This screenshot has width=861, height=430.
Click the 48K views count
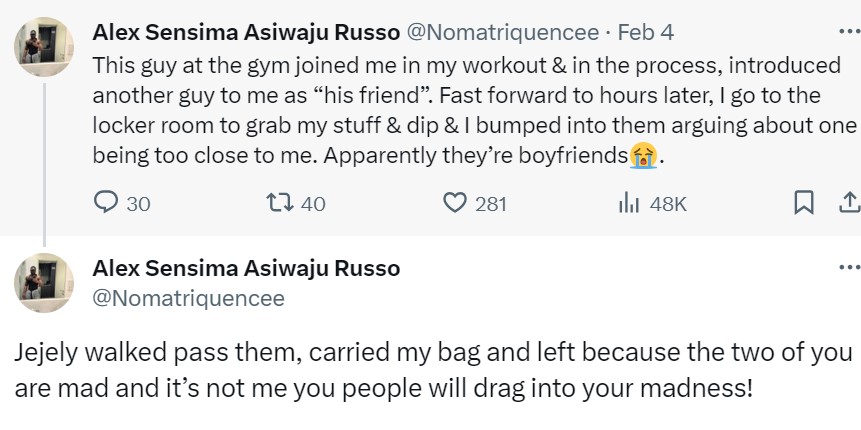coord(668,203)
